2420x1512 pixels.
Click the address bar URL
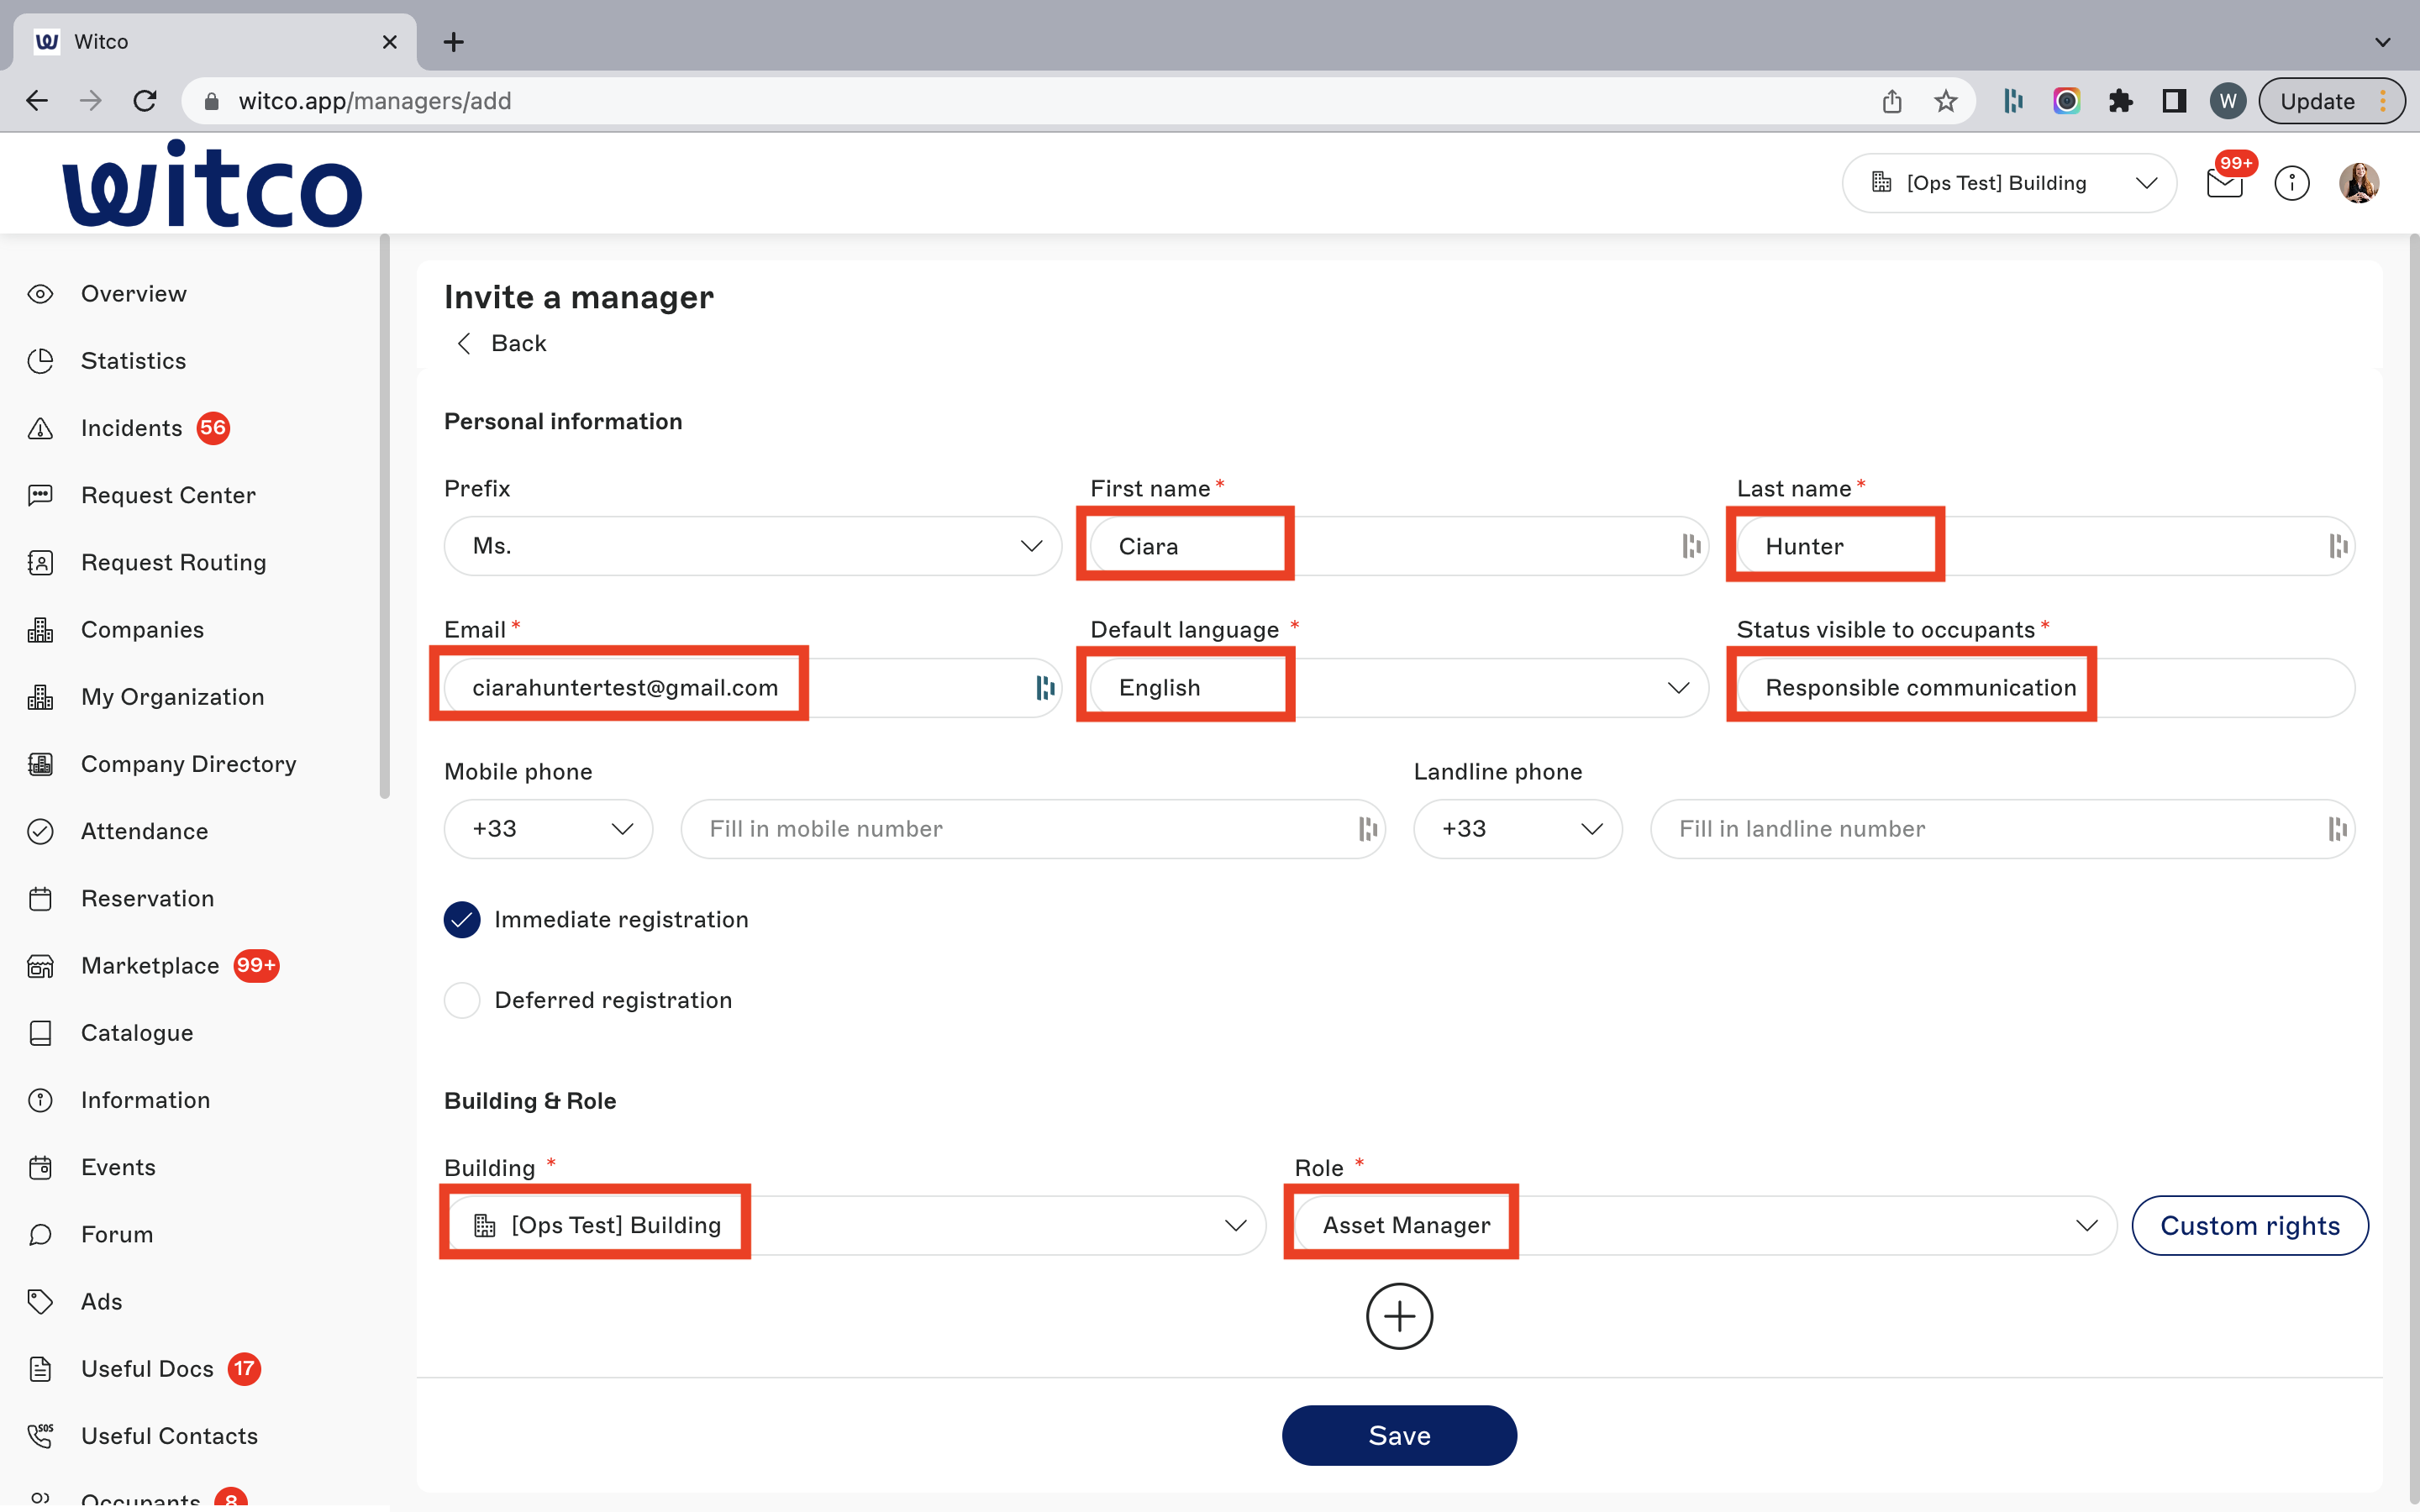375,101
